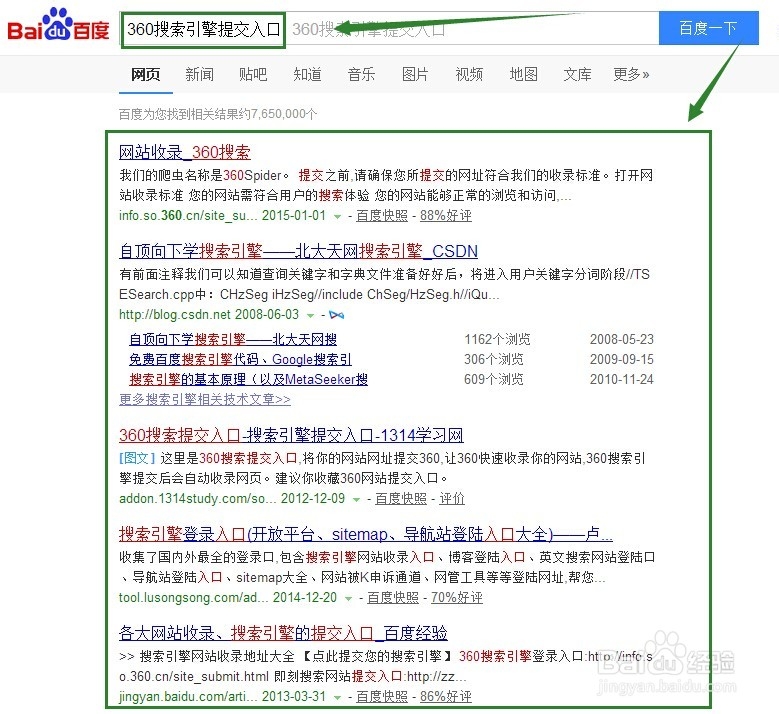Open 各大网站收录 百度经验 result title
Image resolution: width=779 pixels, height=714 pixels.
283,633
